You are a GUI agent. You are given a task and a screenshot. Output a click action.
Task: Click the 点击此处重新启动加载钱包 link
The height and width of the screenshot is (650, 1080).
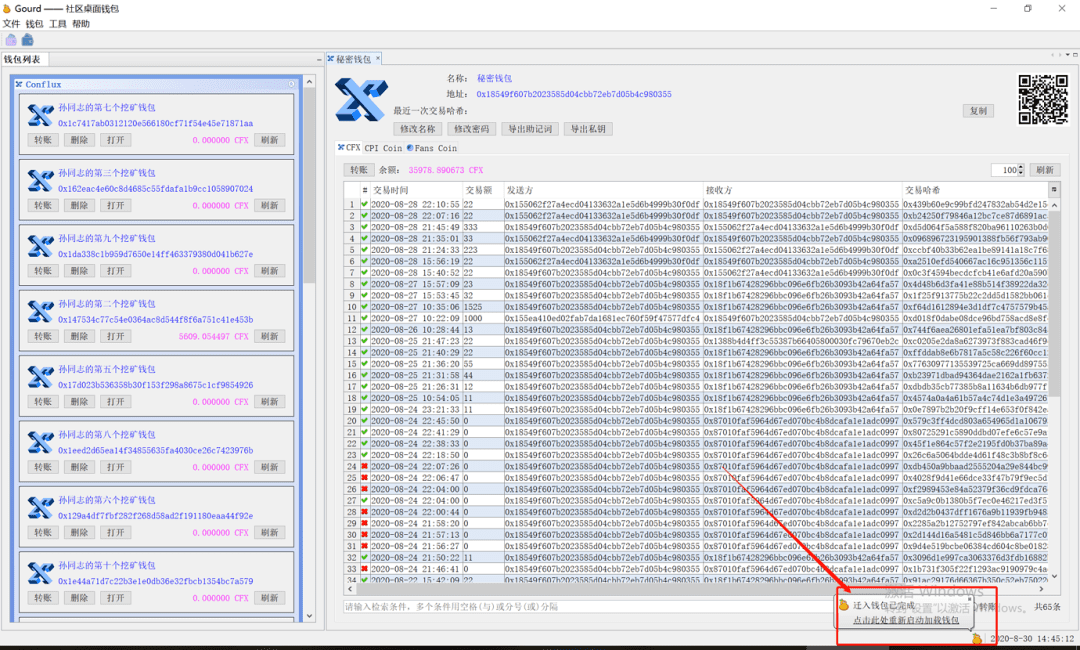tap(906, 620)
